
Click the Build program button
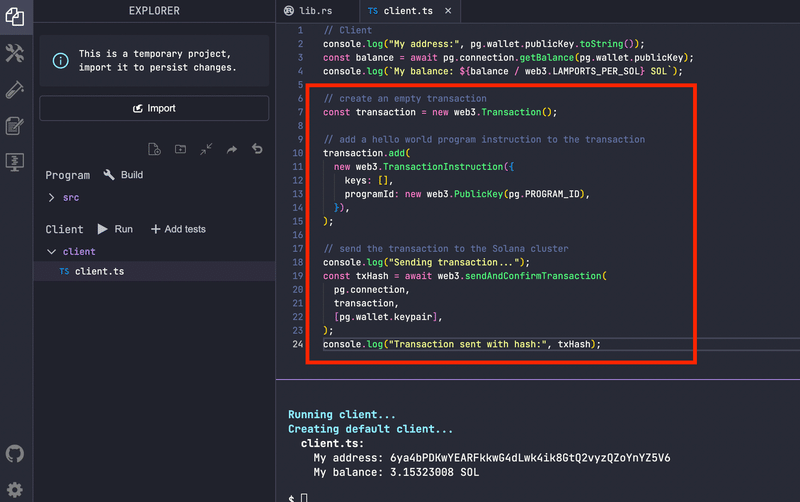[x=123, y=175]
